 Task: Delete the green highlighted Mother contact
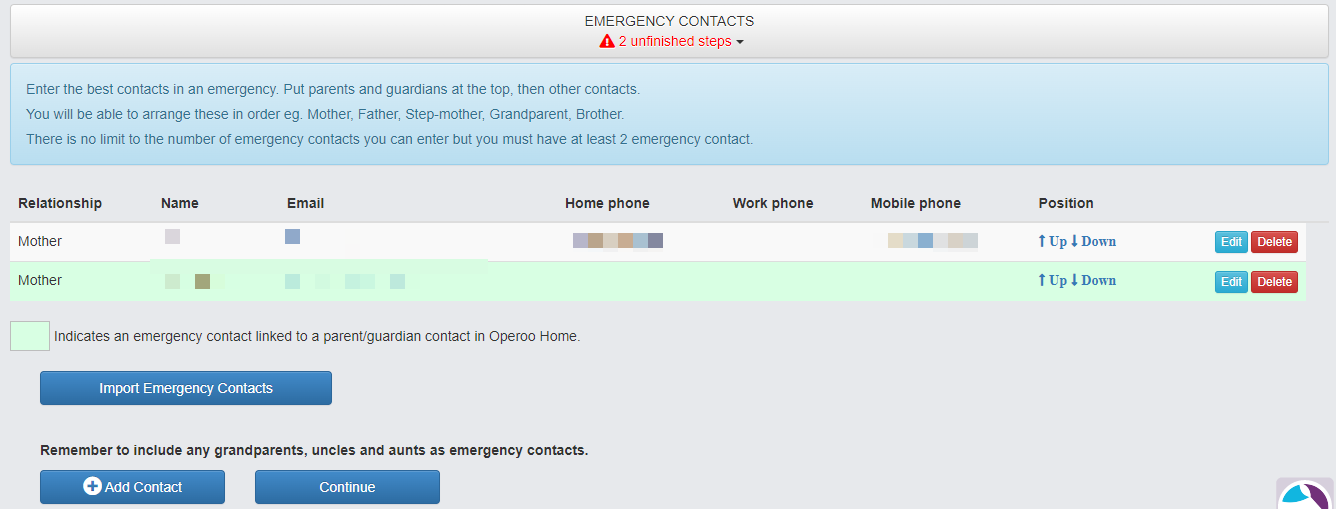click(x=1274, y=282)
